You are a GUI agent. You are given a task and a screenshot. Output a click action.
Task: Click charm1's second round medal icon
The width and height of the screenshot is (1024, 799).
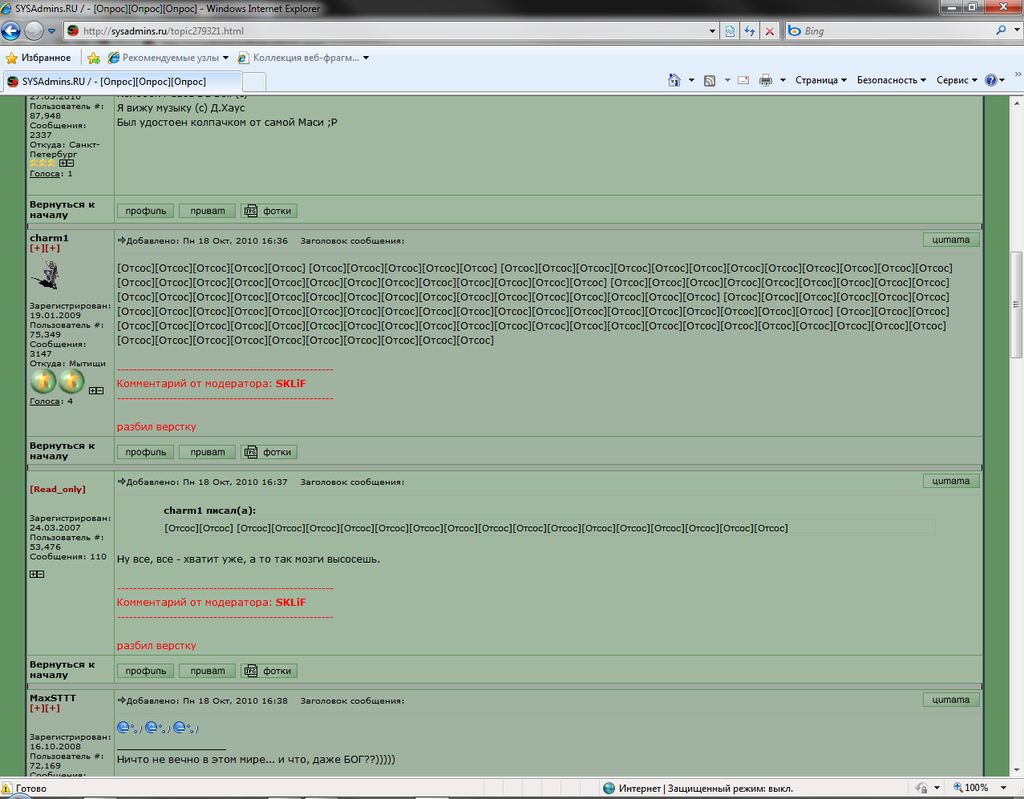[x=72, y=382]
